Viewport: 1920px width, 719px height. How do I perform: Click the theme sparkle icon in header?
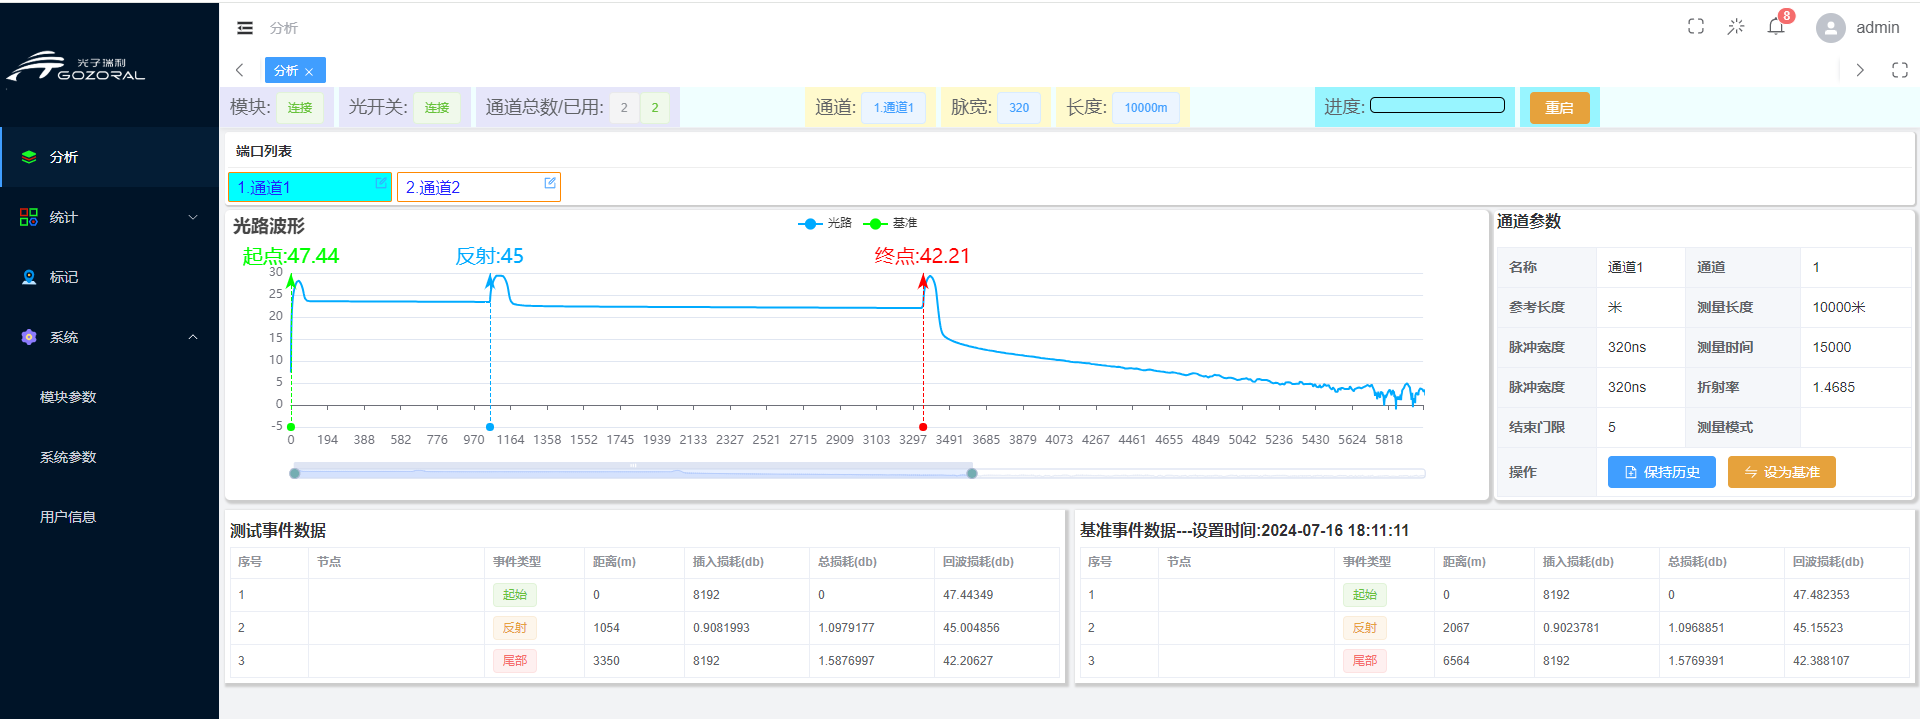[1736, 27]
